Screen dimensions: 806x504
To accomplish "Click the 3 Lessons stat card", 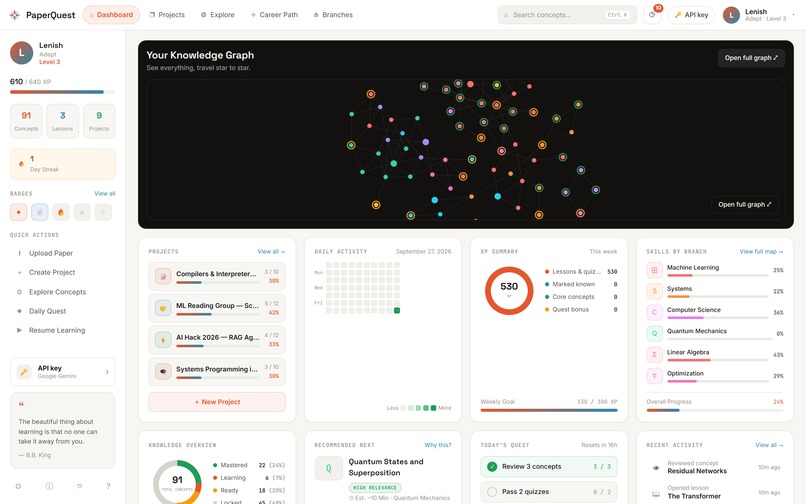I will point(63,121).
